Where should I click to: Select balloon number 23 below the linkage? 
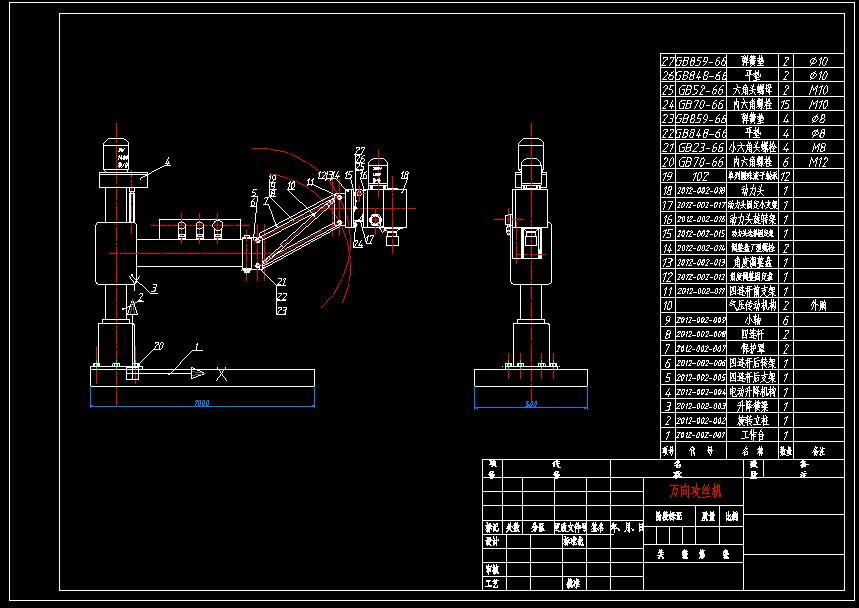[x=282, y=311]
